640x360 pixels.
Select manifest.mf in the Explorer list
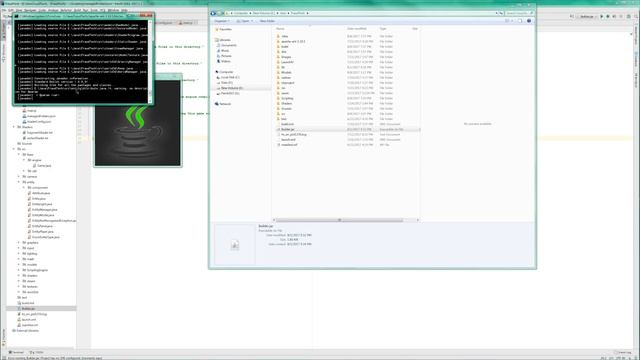click(289, 144)
